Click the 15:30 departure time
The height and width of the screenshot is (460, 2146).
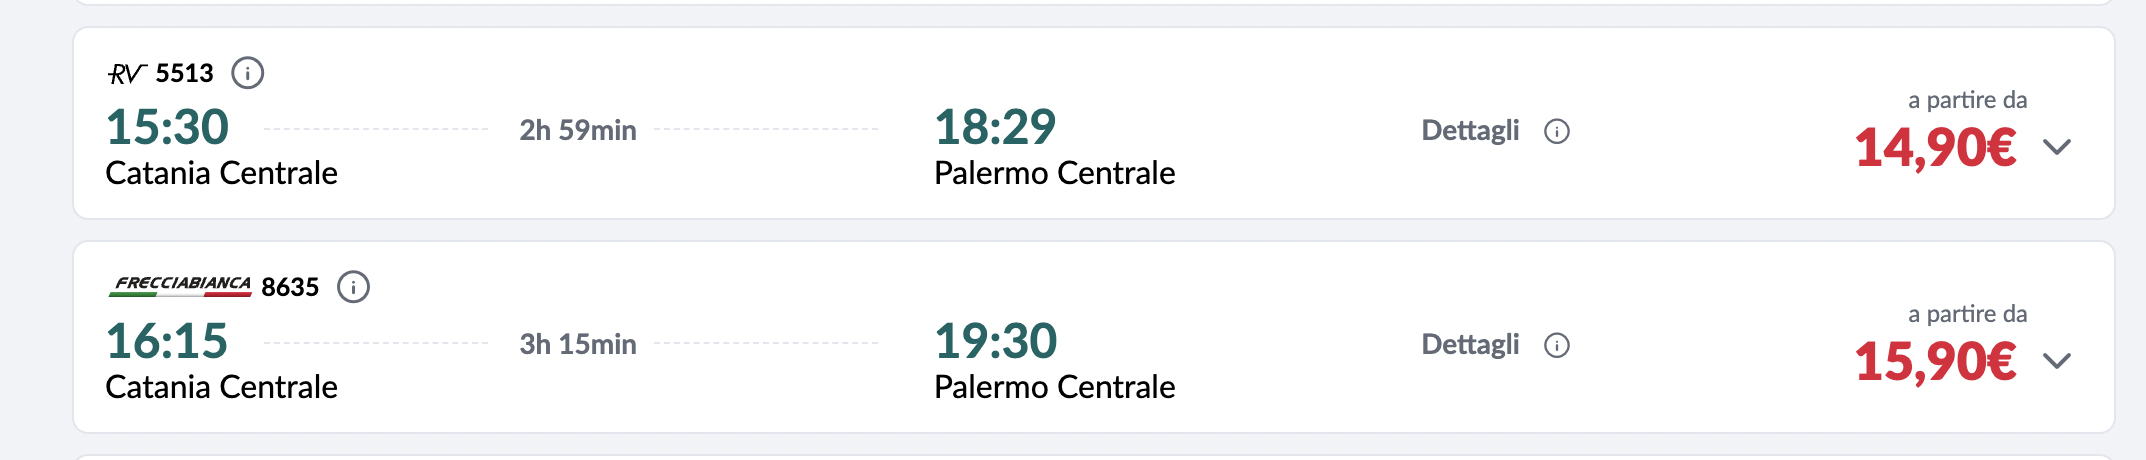(168, 127)
